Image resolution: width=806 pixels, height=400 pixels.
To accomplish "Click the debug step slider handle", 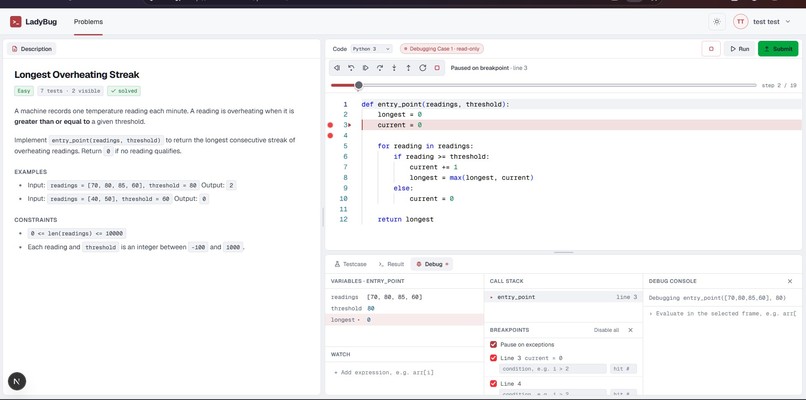I will pos(359,85).
